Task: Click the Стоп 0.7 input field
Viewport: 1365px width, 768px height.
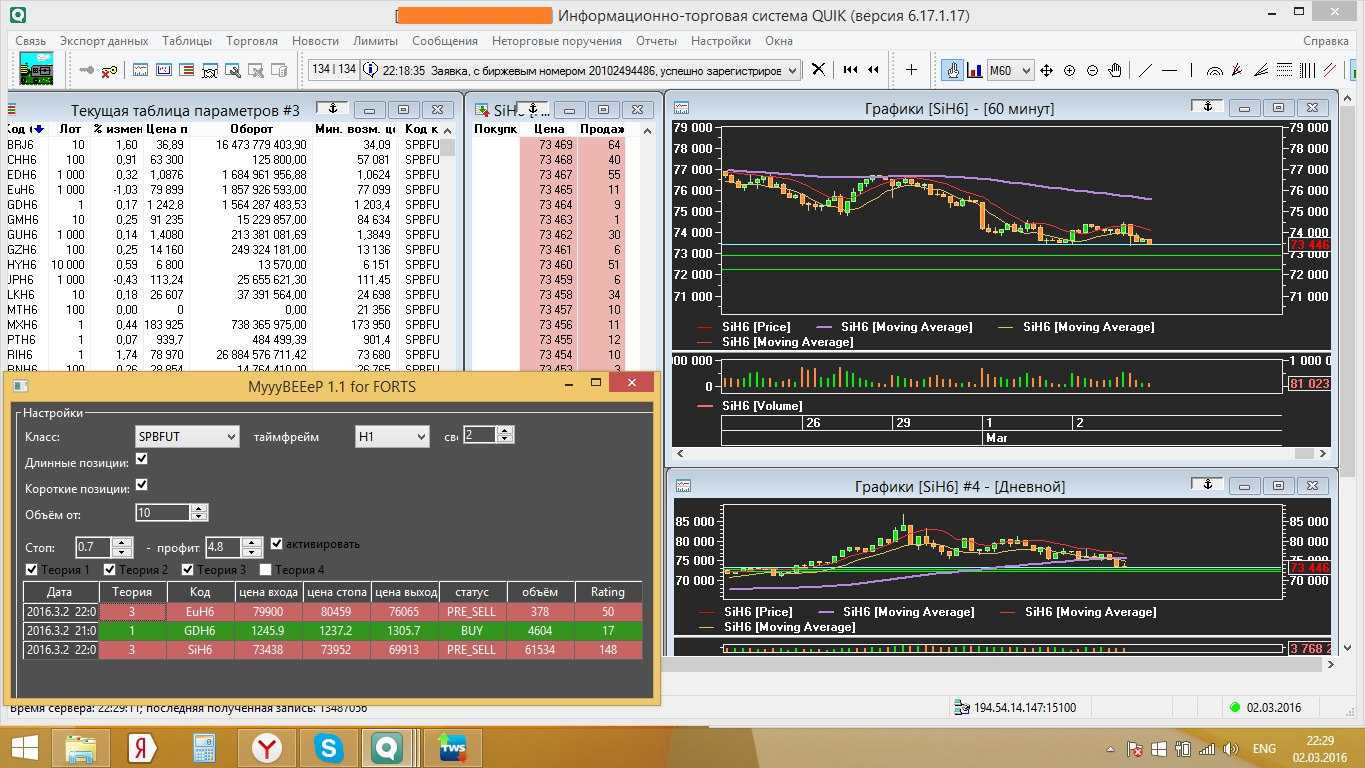Action: (x=94, y=547)
